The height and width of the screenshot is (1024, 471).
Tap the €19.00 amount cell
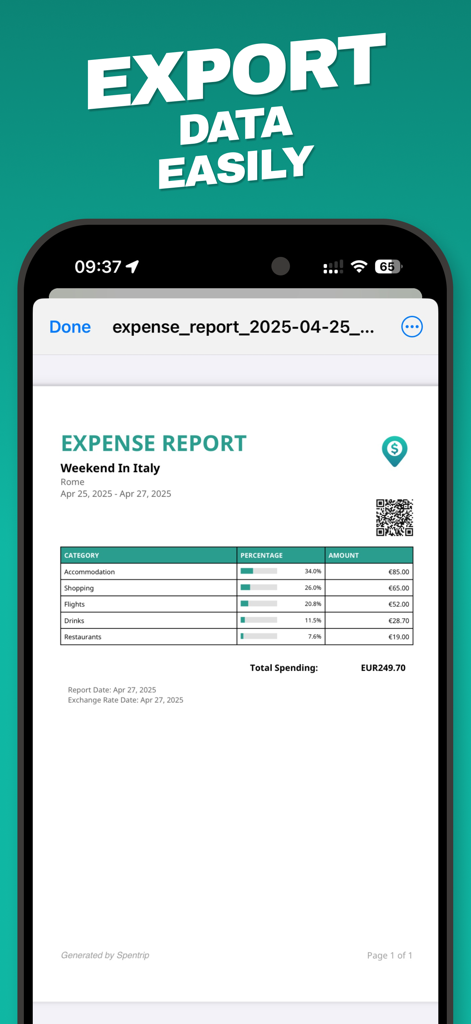pyautogui.click(x=369, y=637)
